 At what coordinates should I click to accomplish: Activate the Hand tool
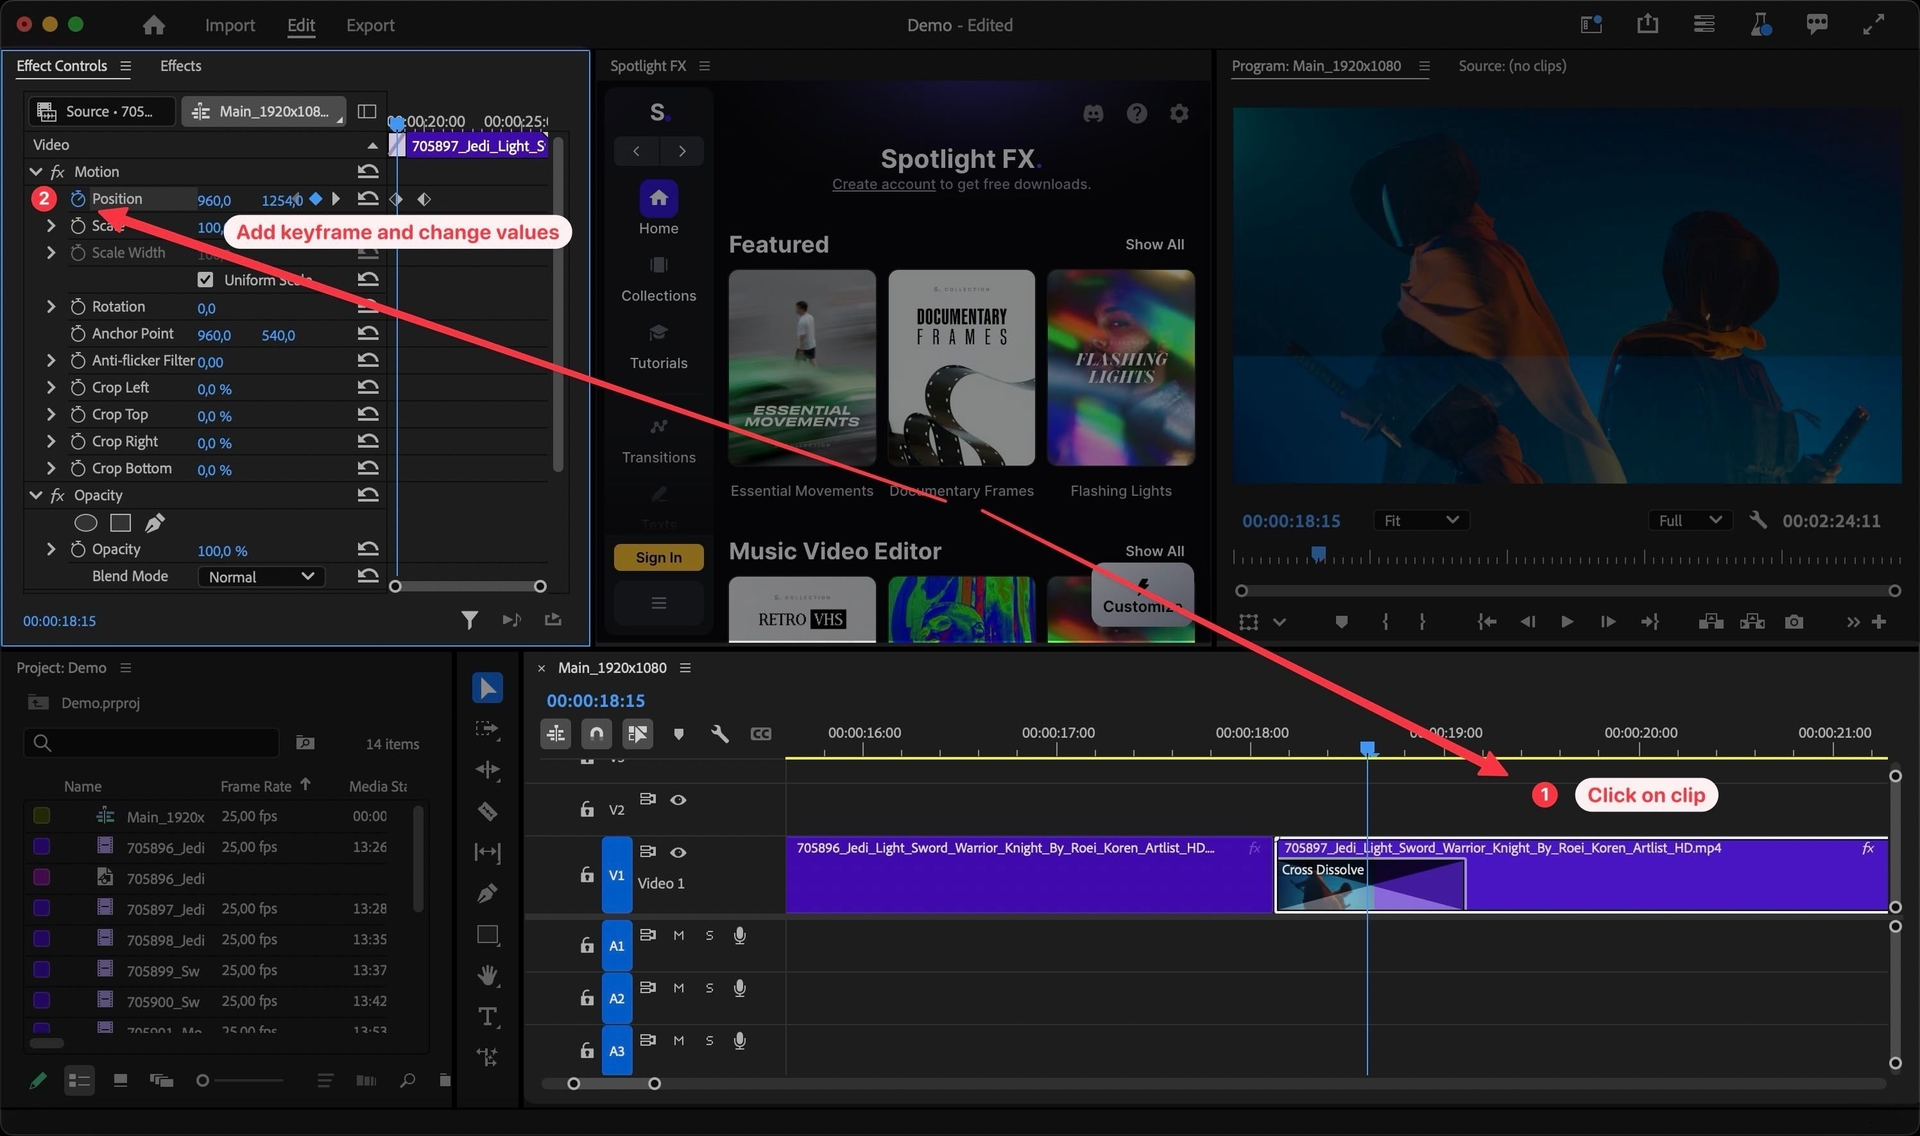click(487, 977)
